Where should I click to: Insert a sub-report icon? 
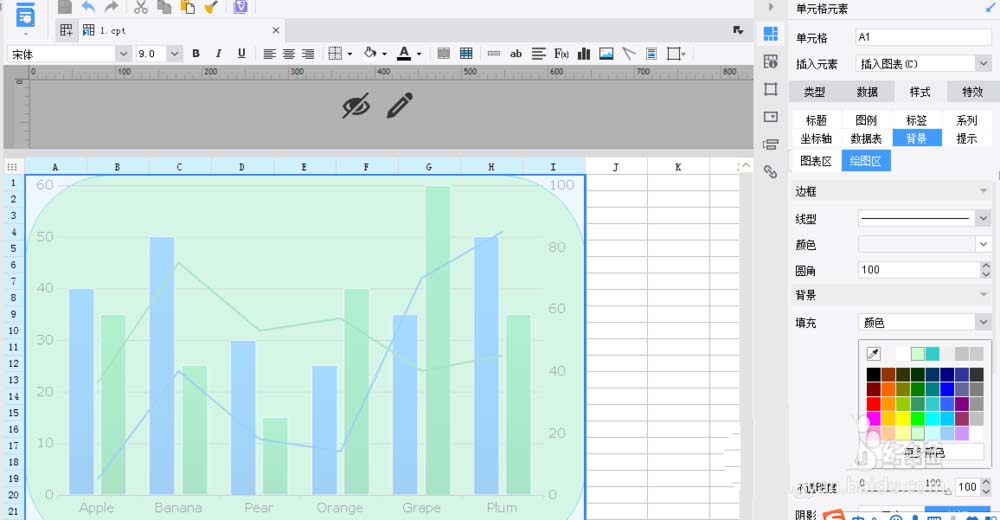pyautogui.click(x=651, y=54)
